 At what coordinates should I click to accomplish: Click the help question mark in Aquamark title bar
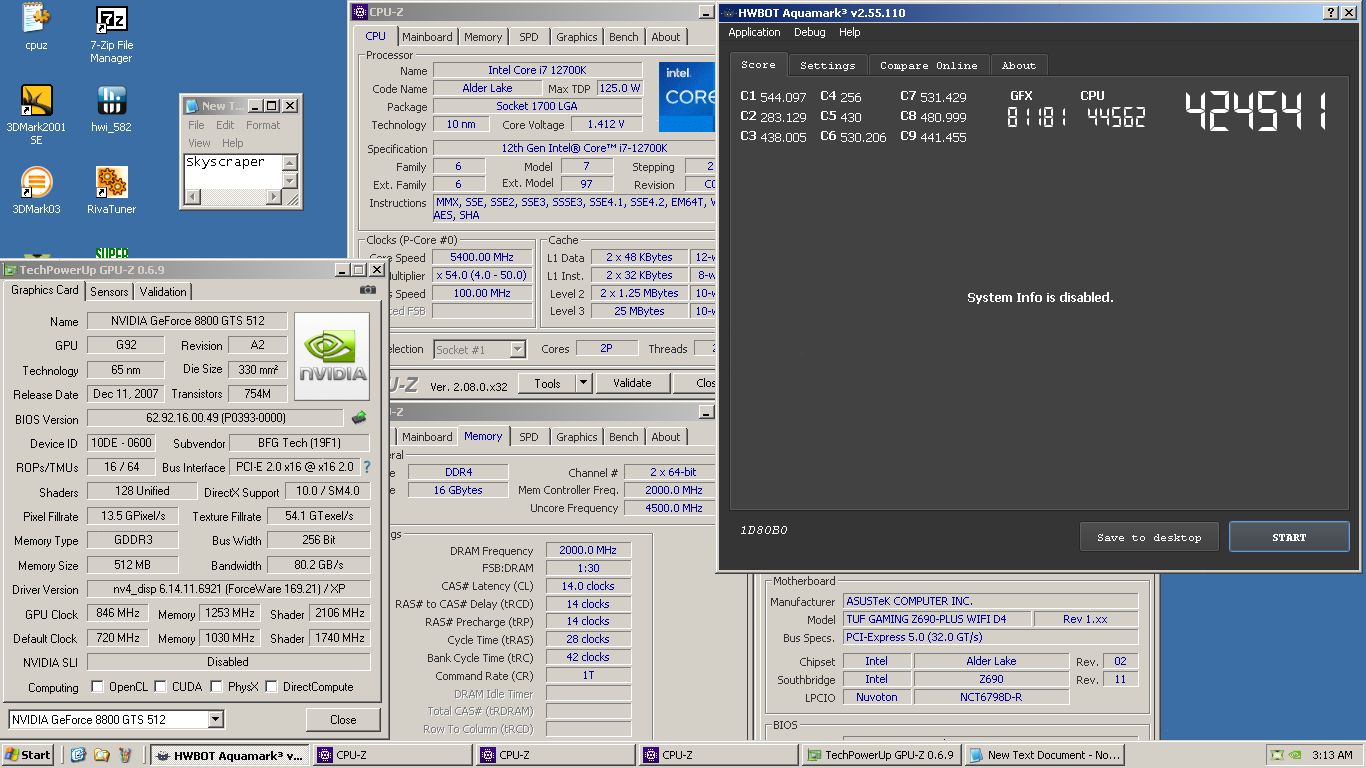pyautogui.click(x=1331, y=13)
